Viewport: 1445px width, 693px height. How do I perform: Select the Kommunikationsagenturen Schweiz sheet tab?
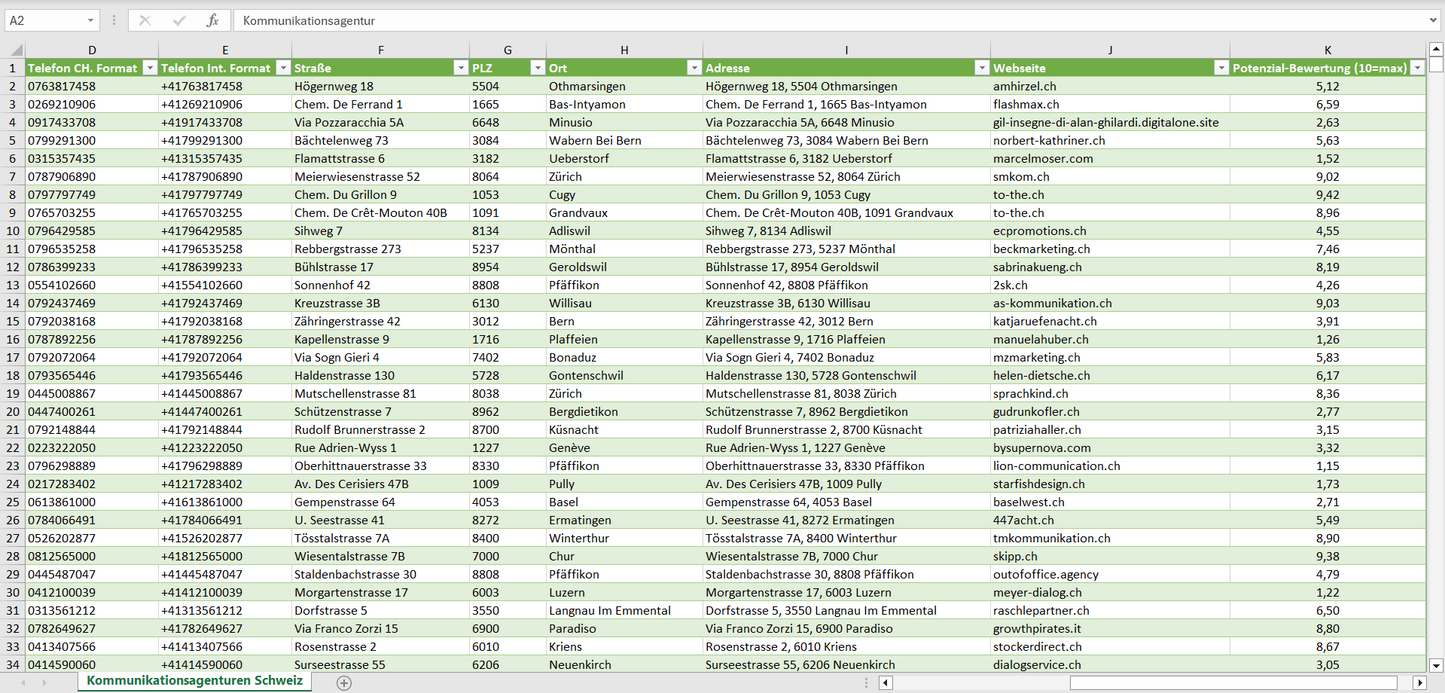195,681
